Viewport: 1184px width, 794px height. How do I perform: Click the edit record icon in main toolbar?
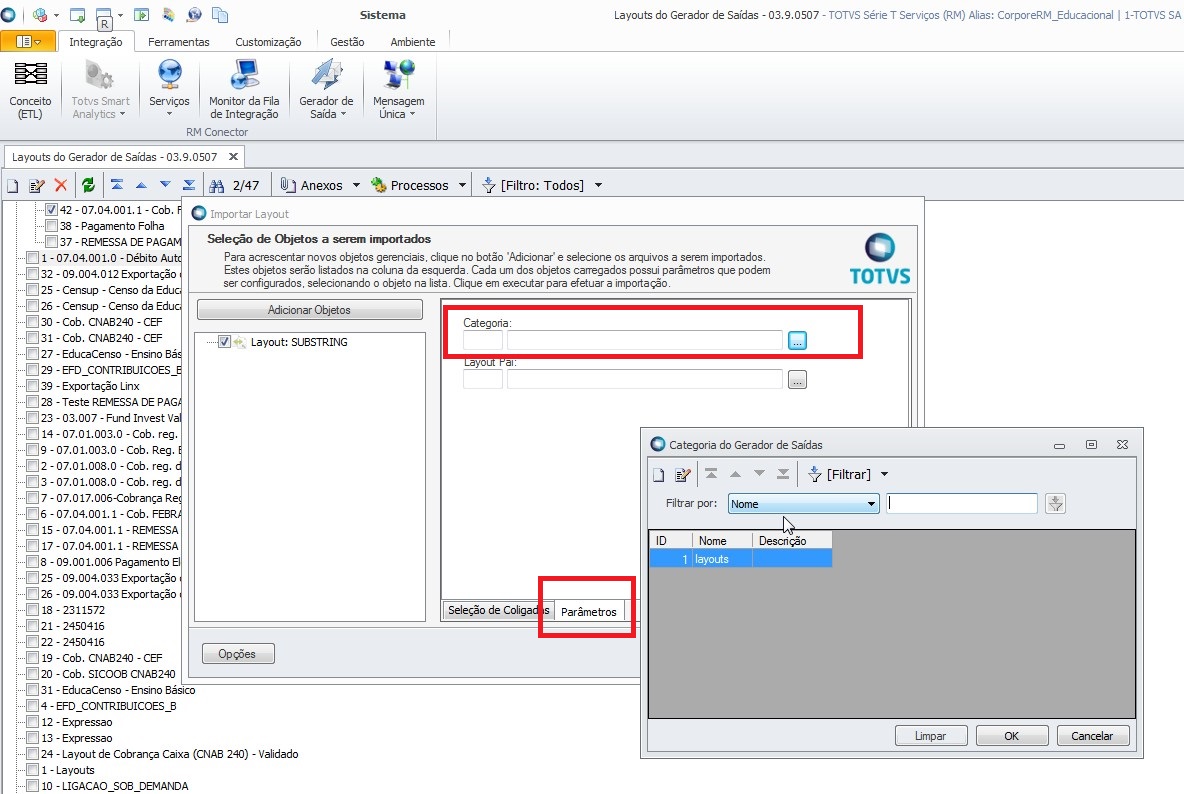(x=36, y=185)
